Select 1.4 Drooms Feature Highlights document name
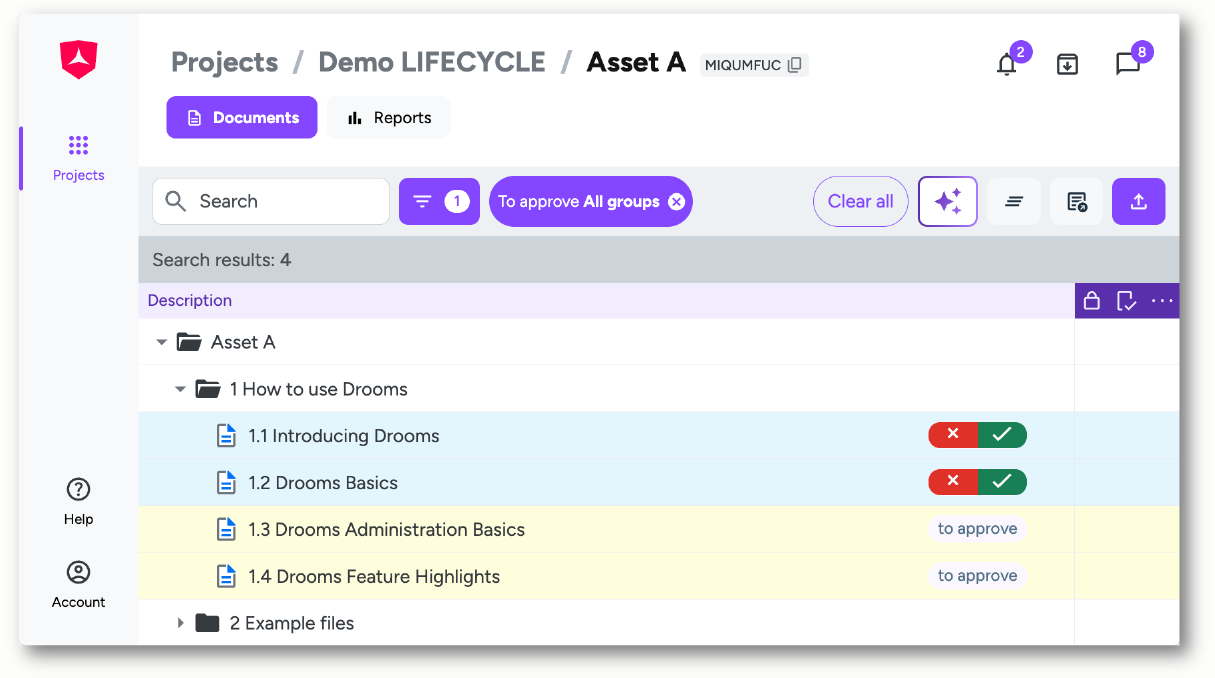The width and height of the screenshot is (1215, 678). 374,577
